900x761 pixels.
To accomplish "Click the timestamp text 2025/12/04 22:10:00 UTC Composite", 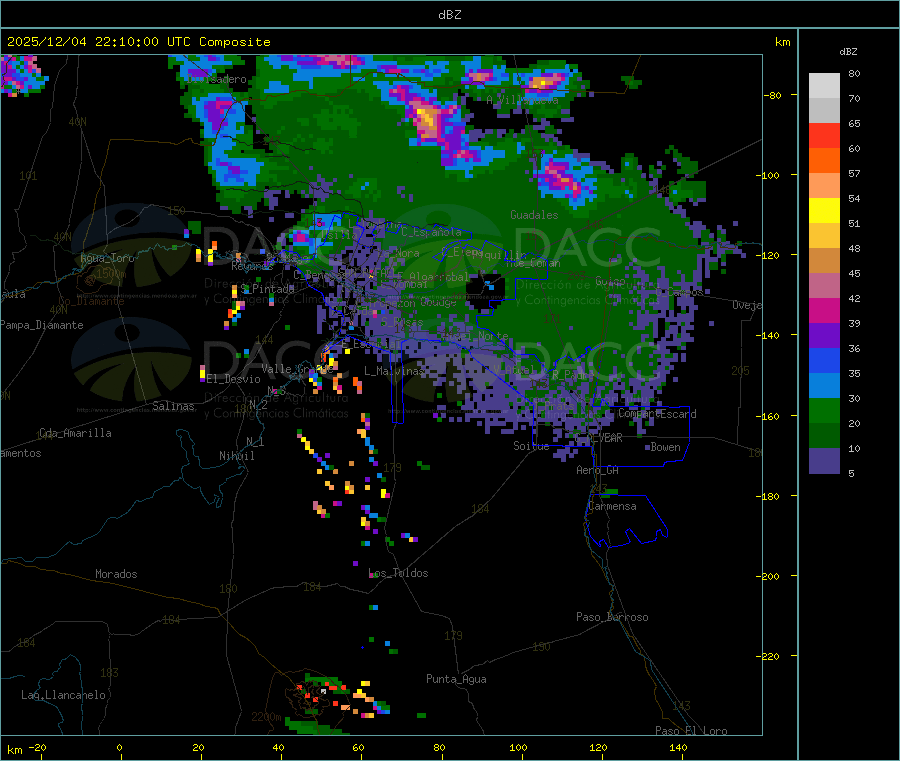I will click(138, 42).
